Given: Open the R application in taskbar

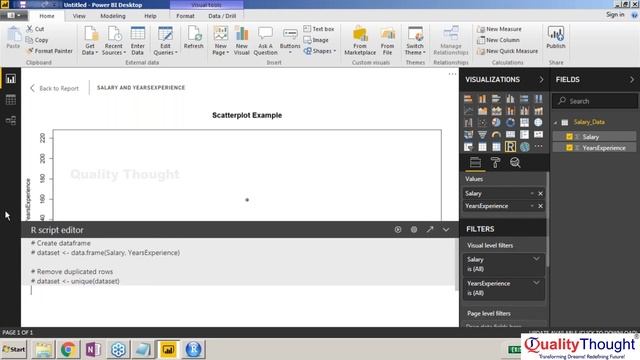Looking at the screenshot, I should pos(193,349).
